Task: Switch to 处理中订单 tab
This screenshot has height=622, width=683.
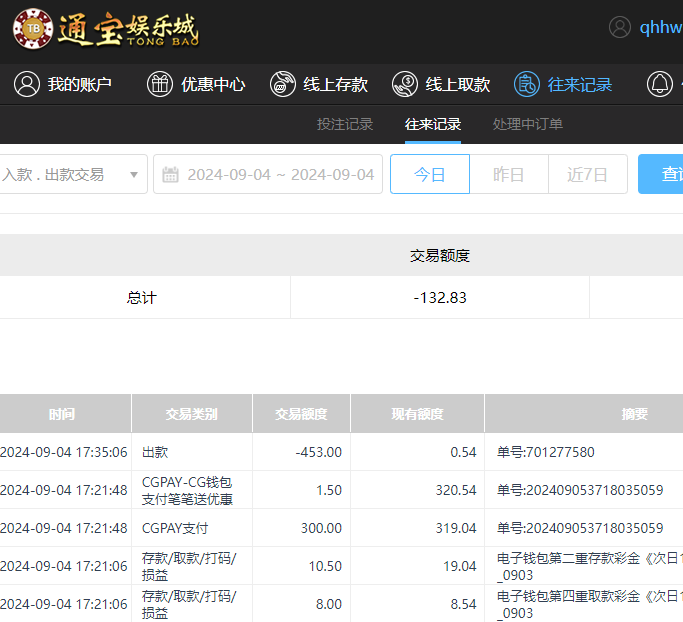Action: coord(528,124)
